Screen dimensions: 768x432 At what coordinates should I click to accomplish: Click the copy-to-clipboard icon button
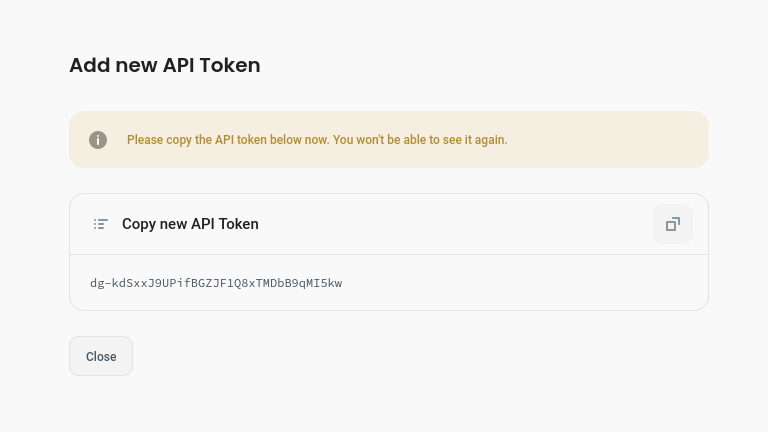pos(672,224)
